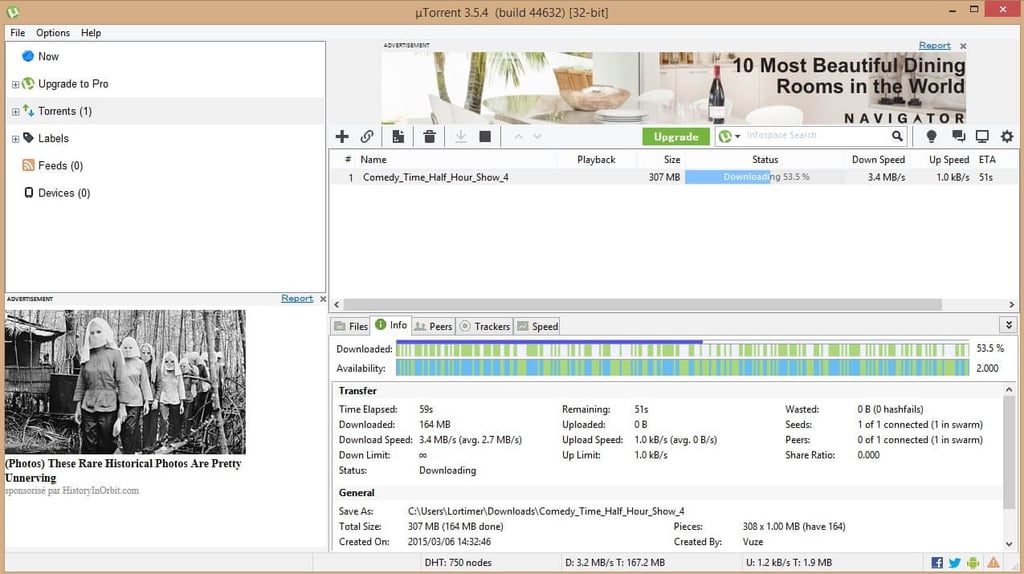
Task: Sort by the Size column header
Action: tap(671, 159)
